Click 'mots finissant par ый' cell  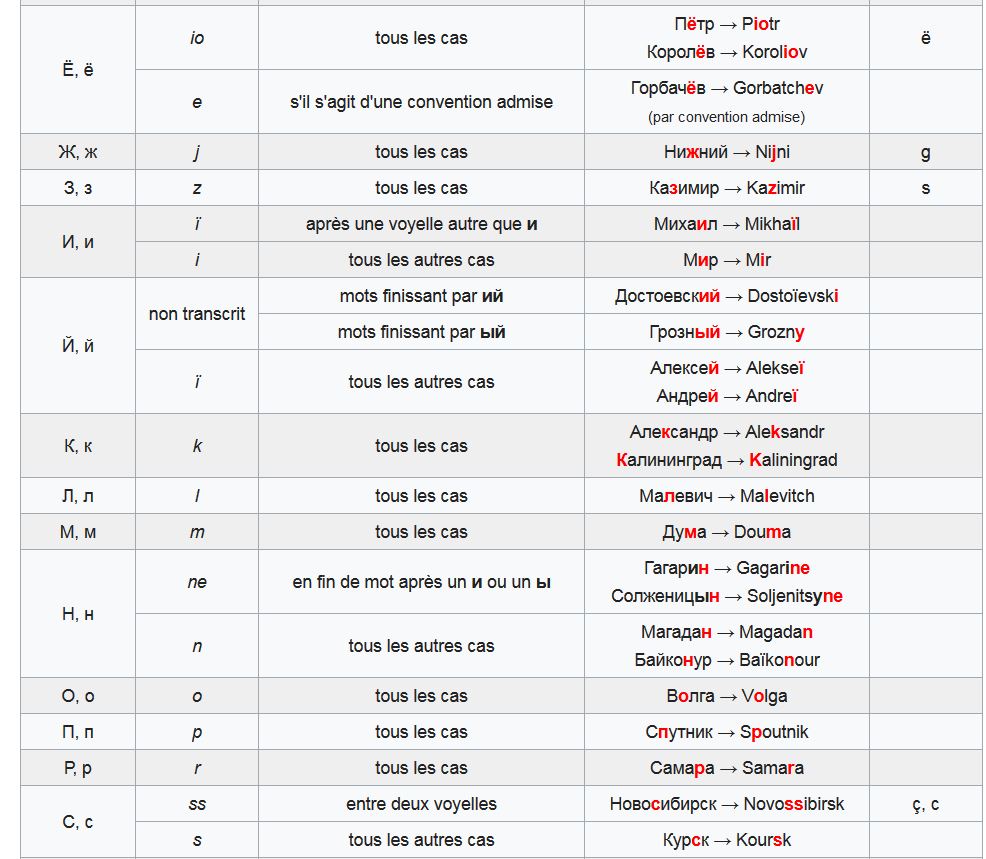421,331
